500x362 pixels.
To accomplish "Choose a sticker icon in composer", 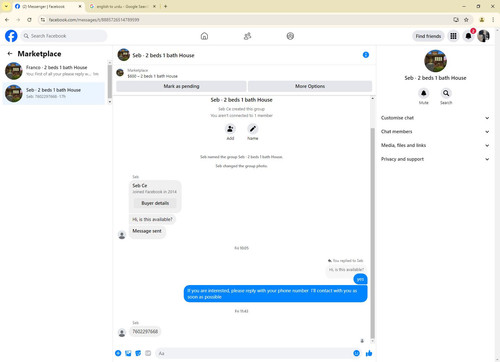I will (x=138, y=353).
